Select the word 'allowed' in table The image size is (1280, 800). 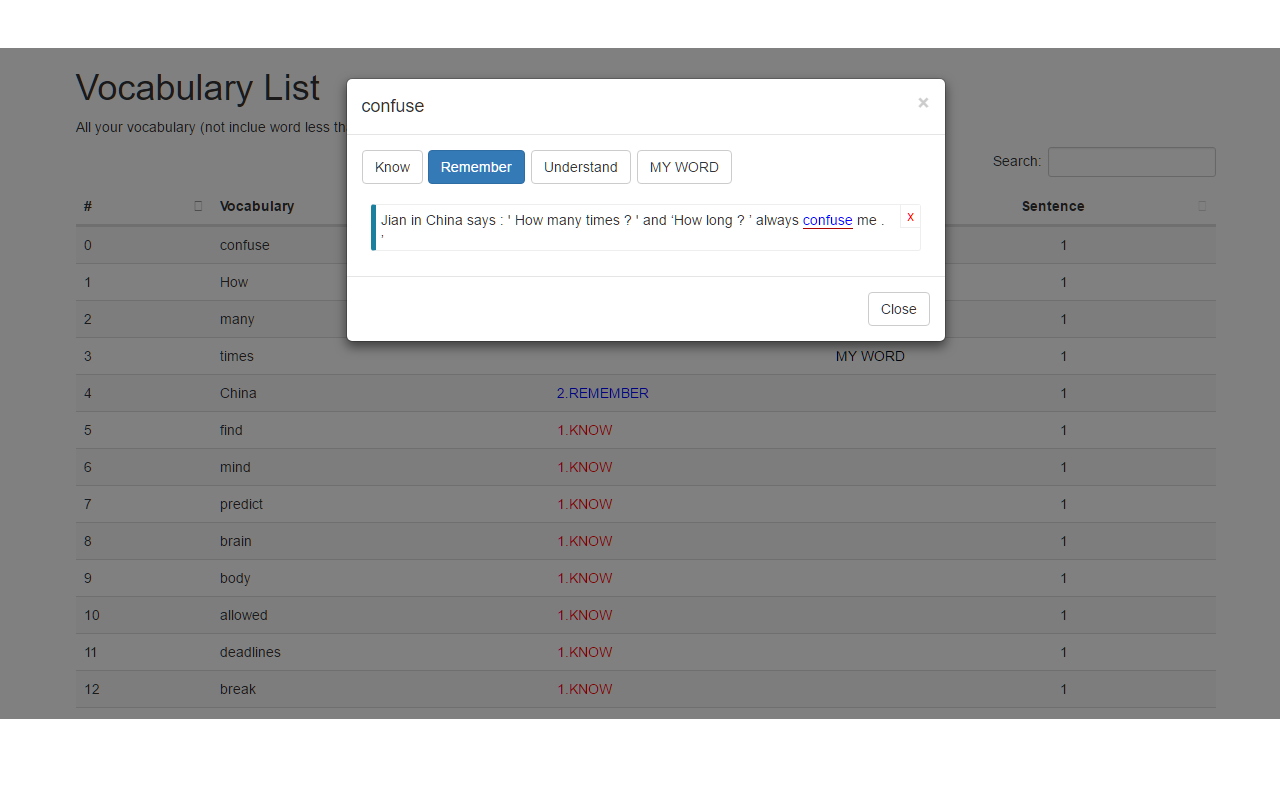[244, 615]
